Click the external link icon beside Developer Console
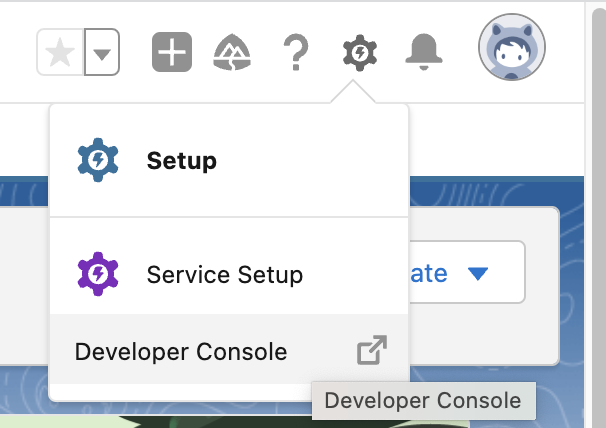 pos(372,350)
